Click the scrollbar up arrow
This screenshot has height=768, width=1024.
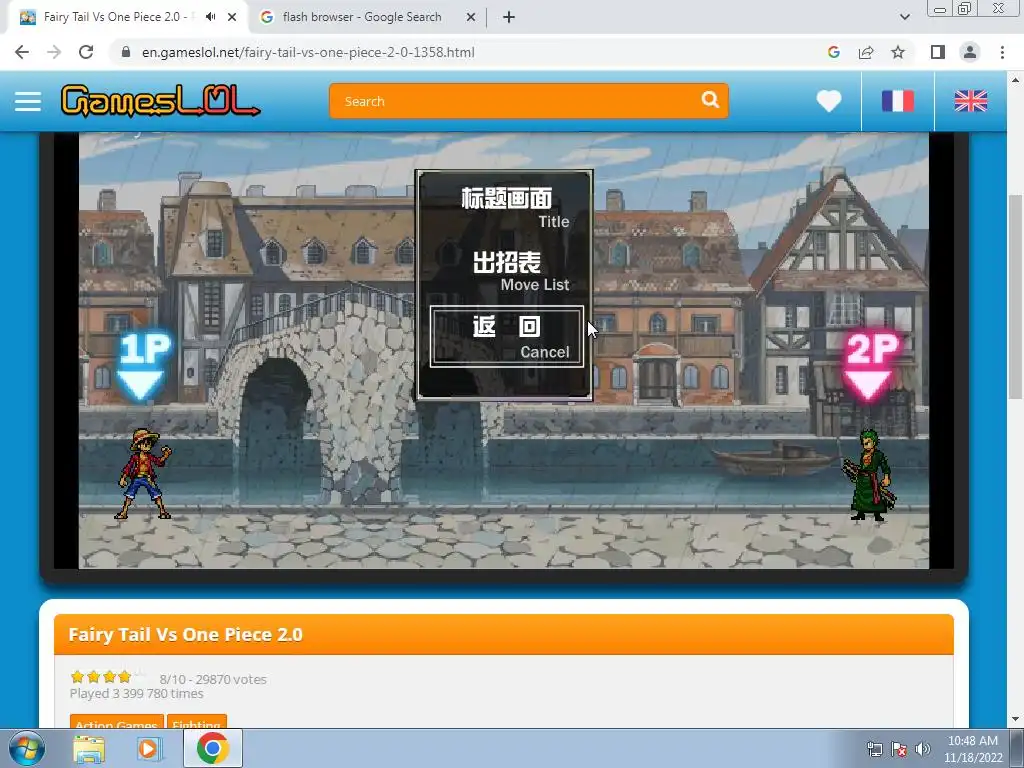pyautogui.click(x=1015, y=80)
